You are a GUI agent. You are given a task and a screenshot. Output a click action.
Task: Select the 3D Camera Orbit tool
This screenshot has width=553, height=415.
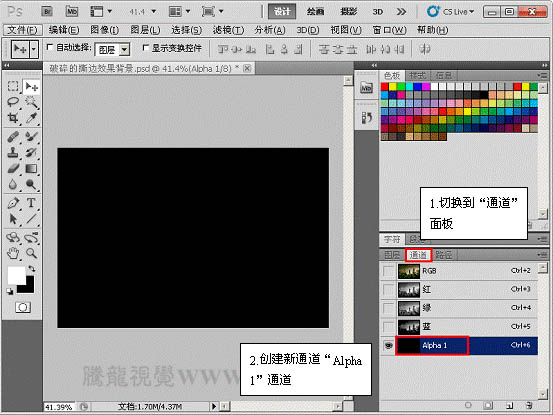point(31,237)
